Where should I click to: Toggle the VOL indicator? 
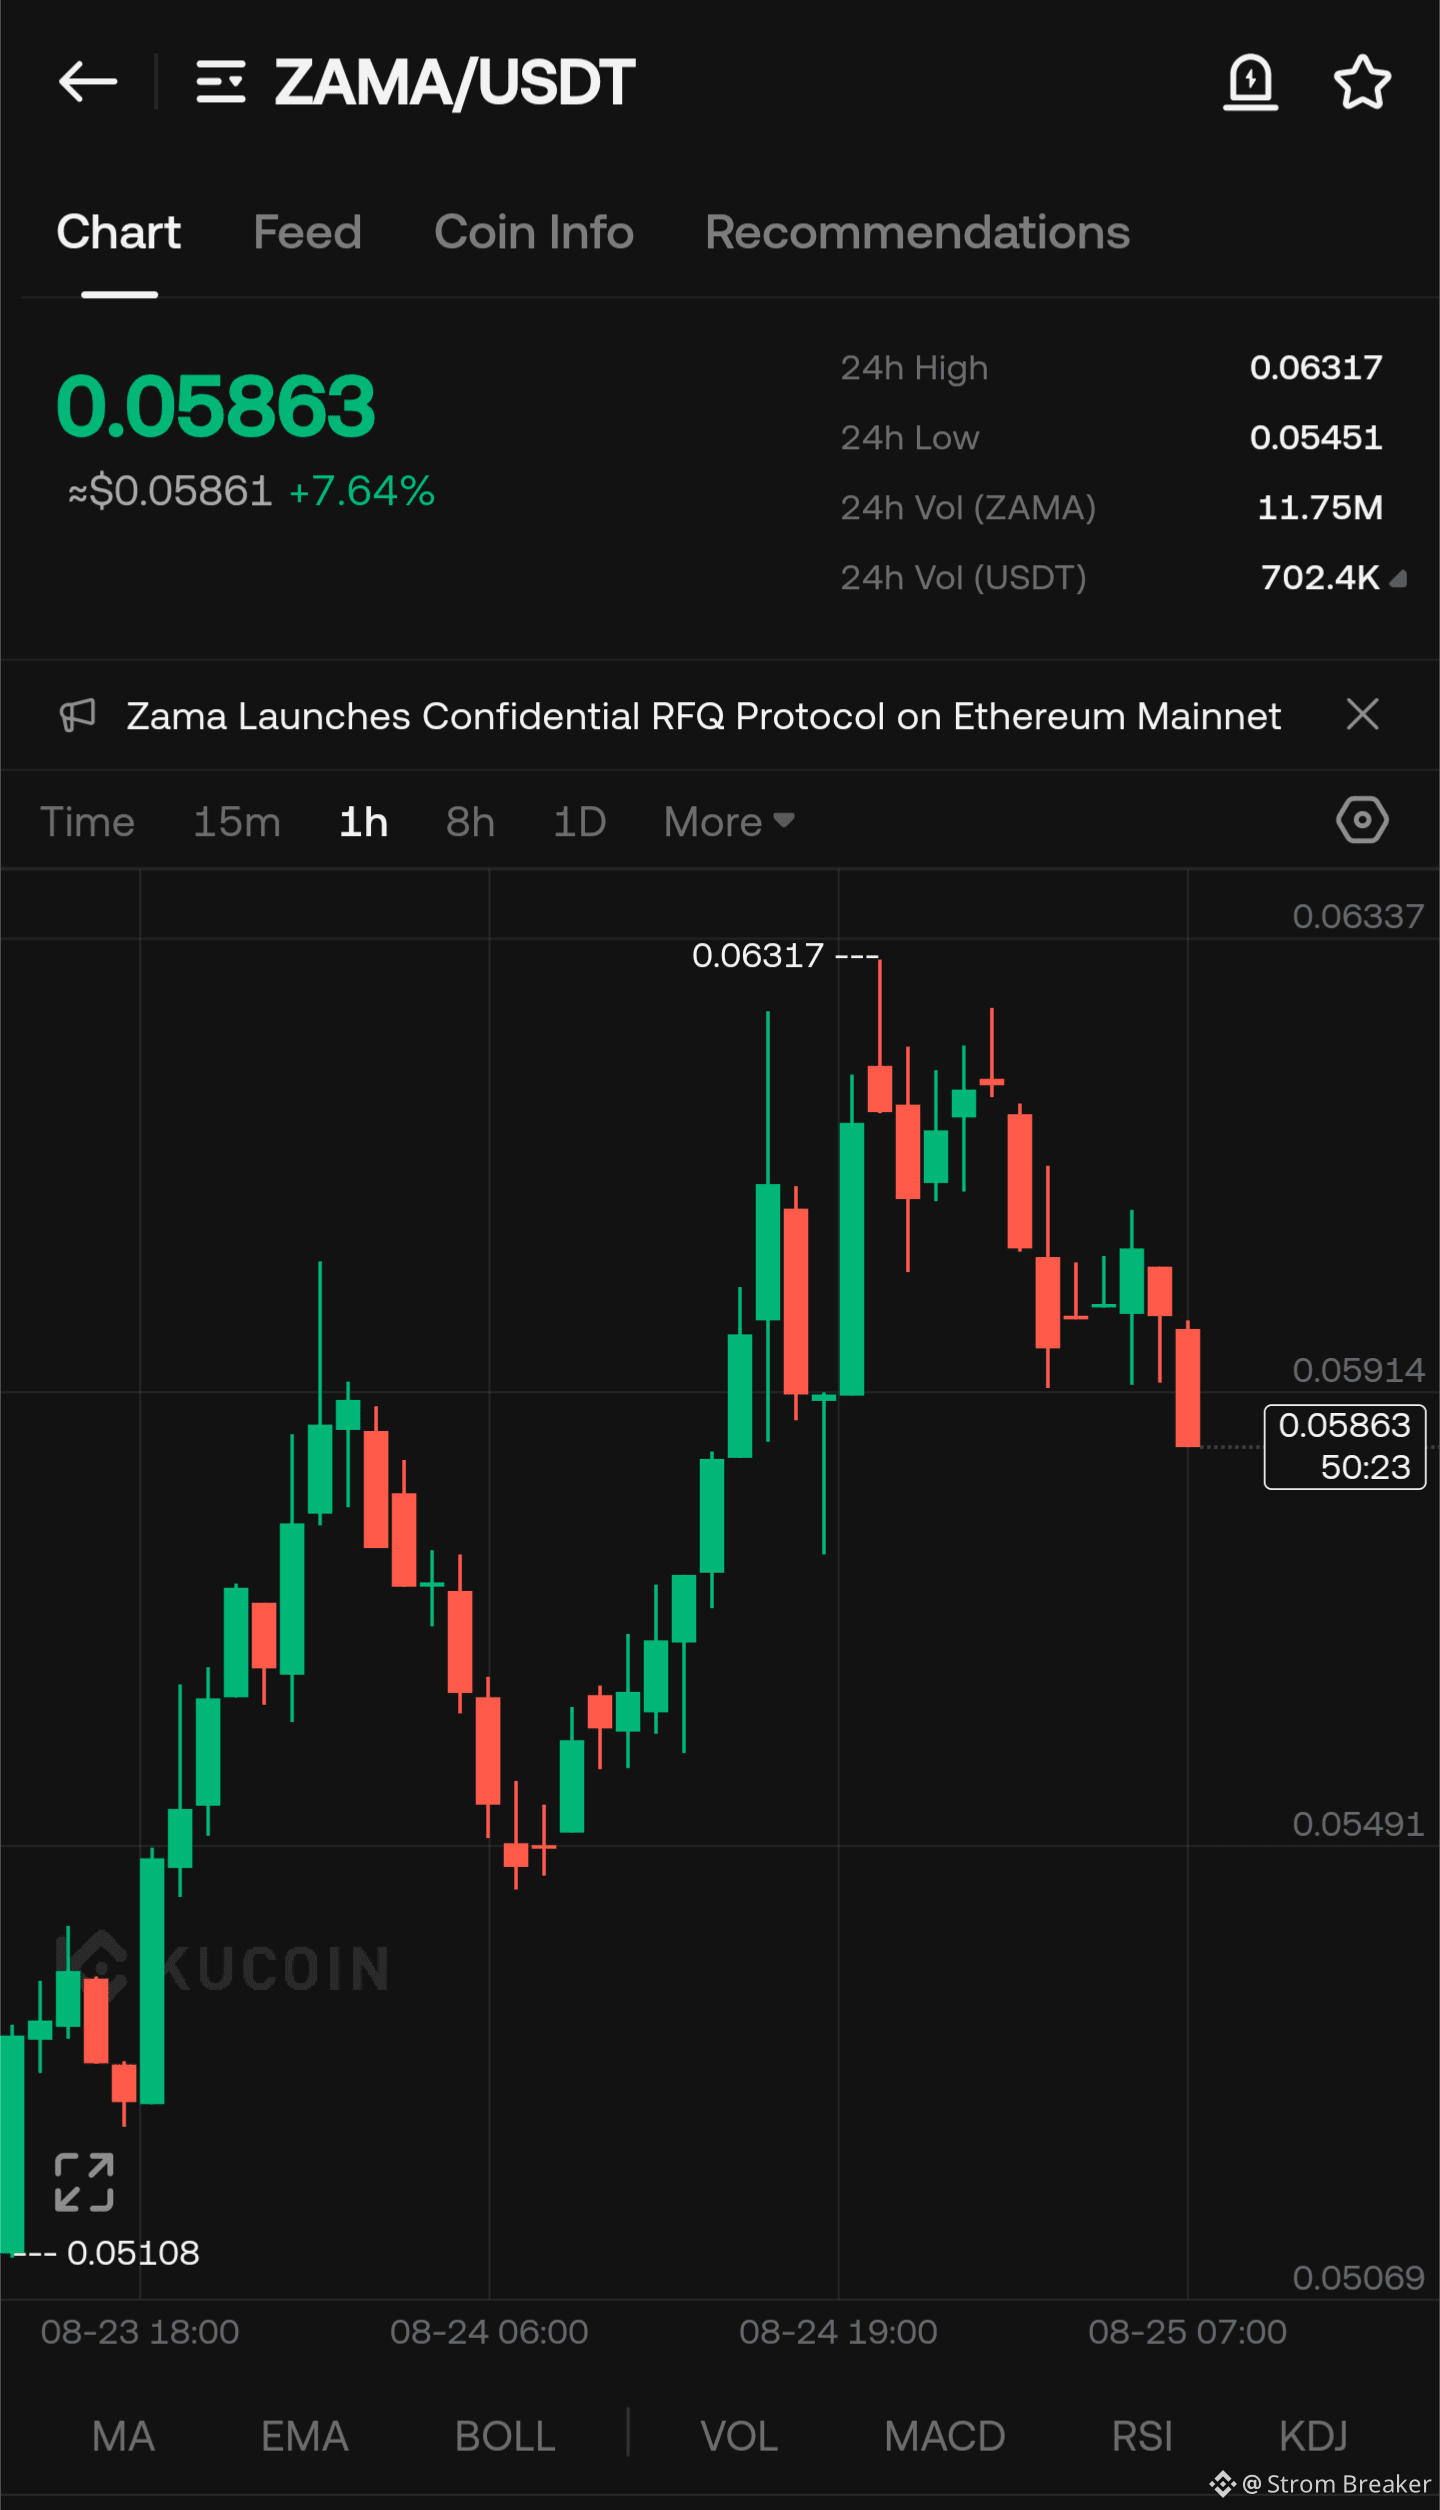click(x=739, y=2437)
